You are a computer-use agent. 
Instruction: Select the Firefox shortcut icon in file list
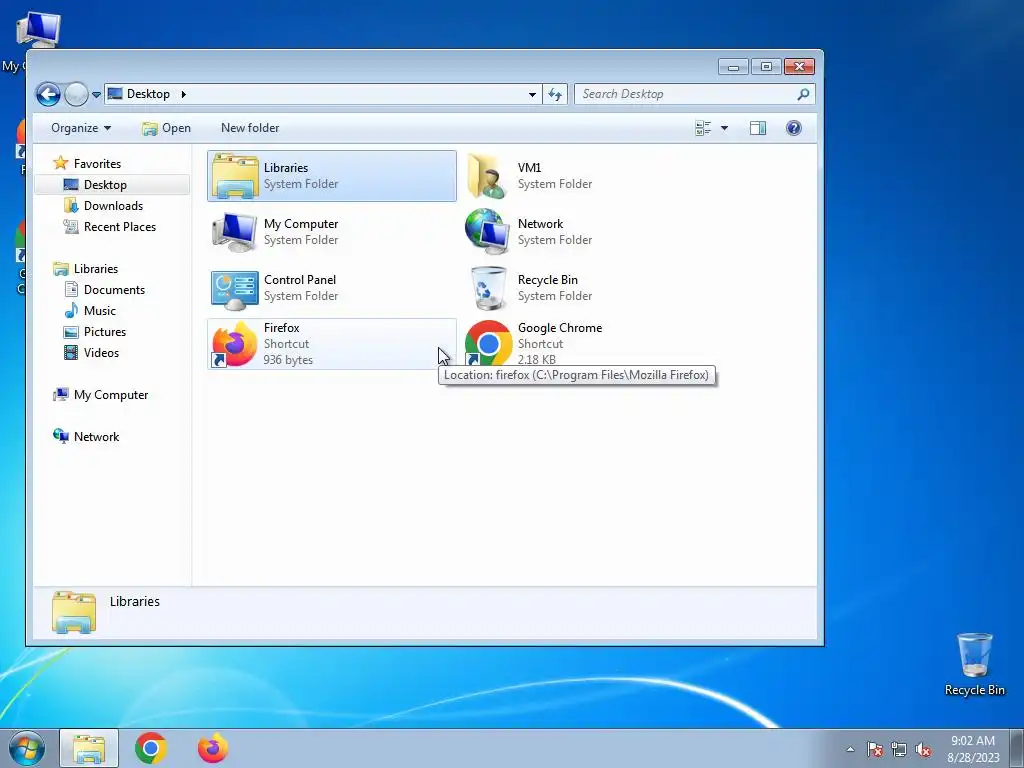click(234, 344)
